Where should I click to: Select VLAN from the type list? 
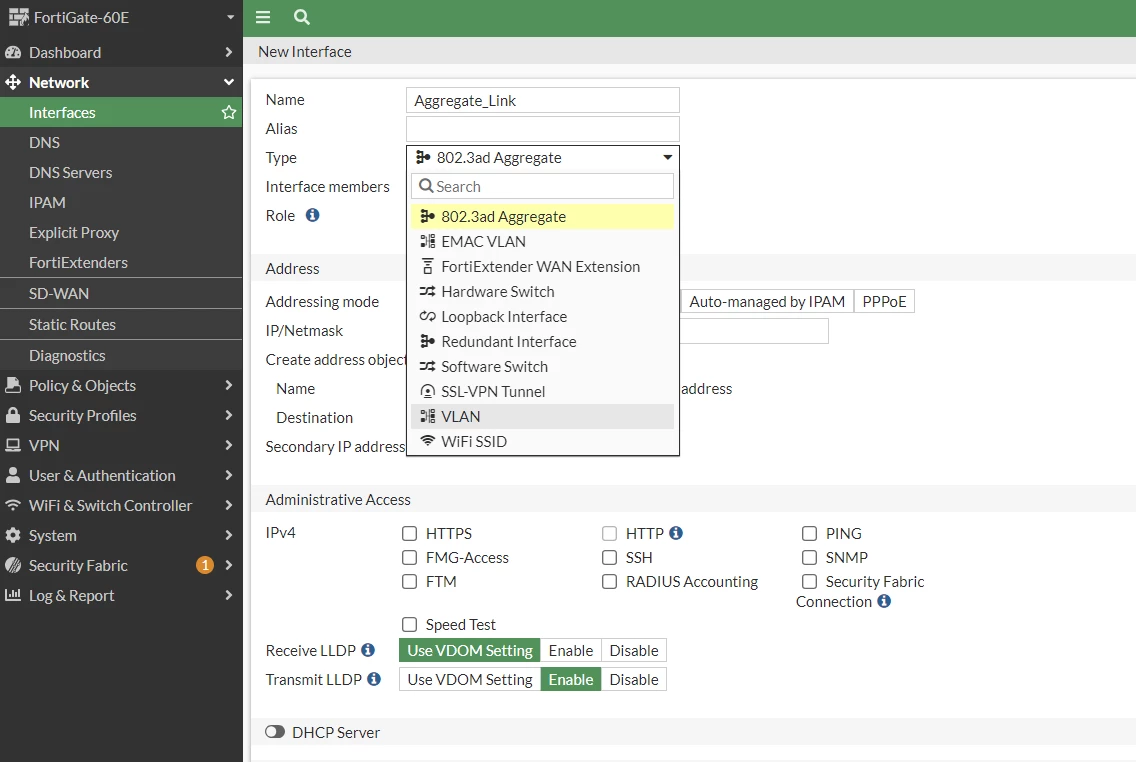click(x=543, y=416)
